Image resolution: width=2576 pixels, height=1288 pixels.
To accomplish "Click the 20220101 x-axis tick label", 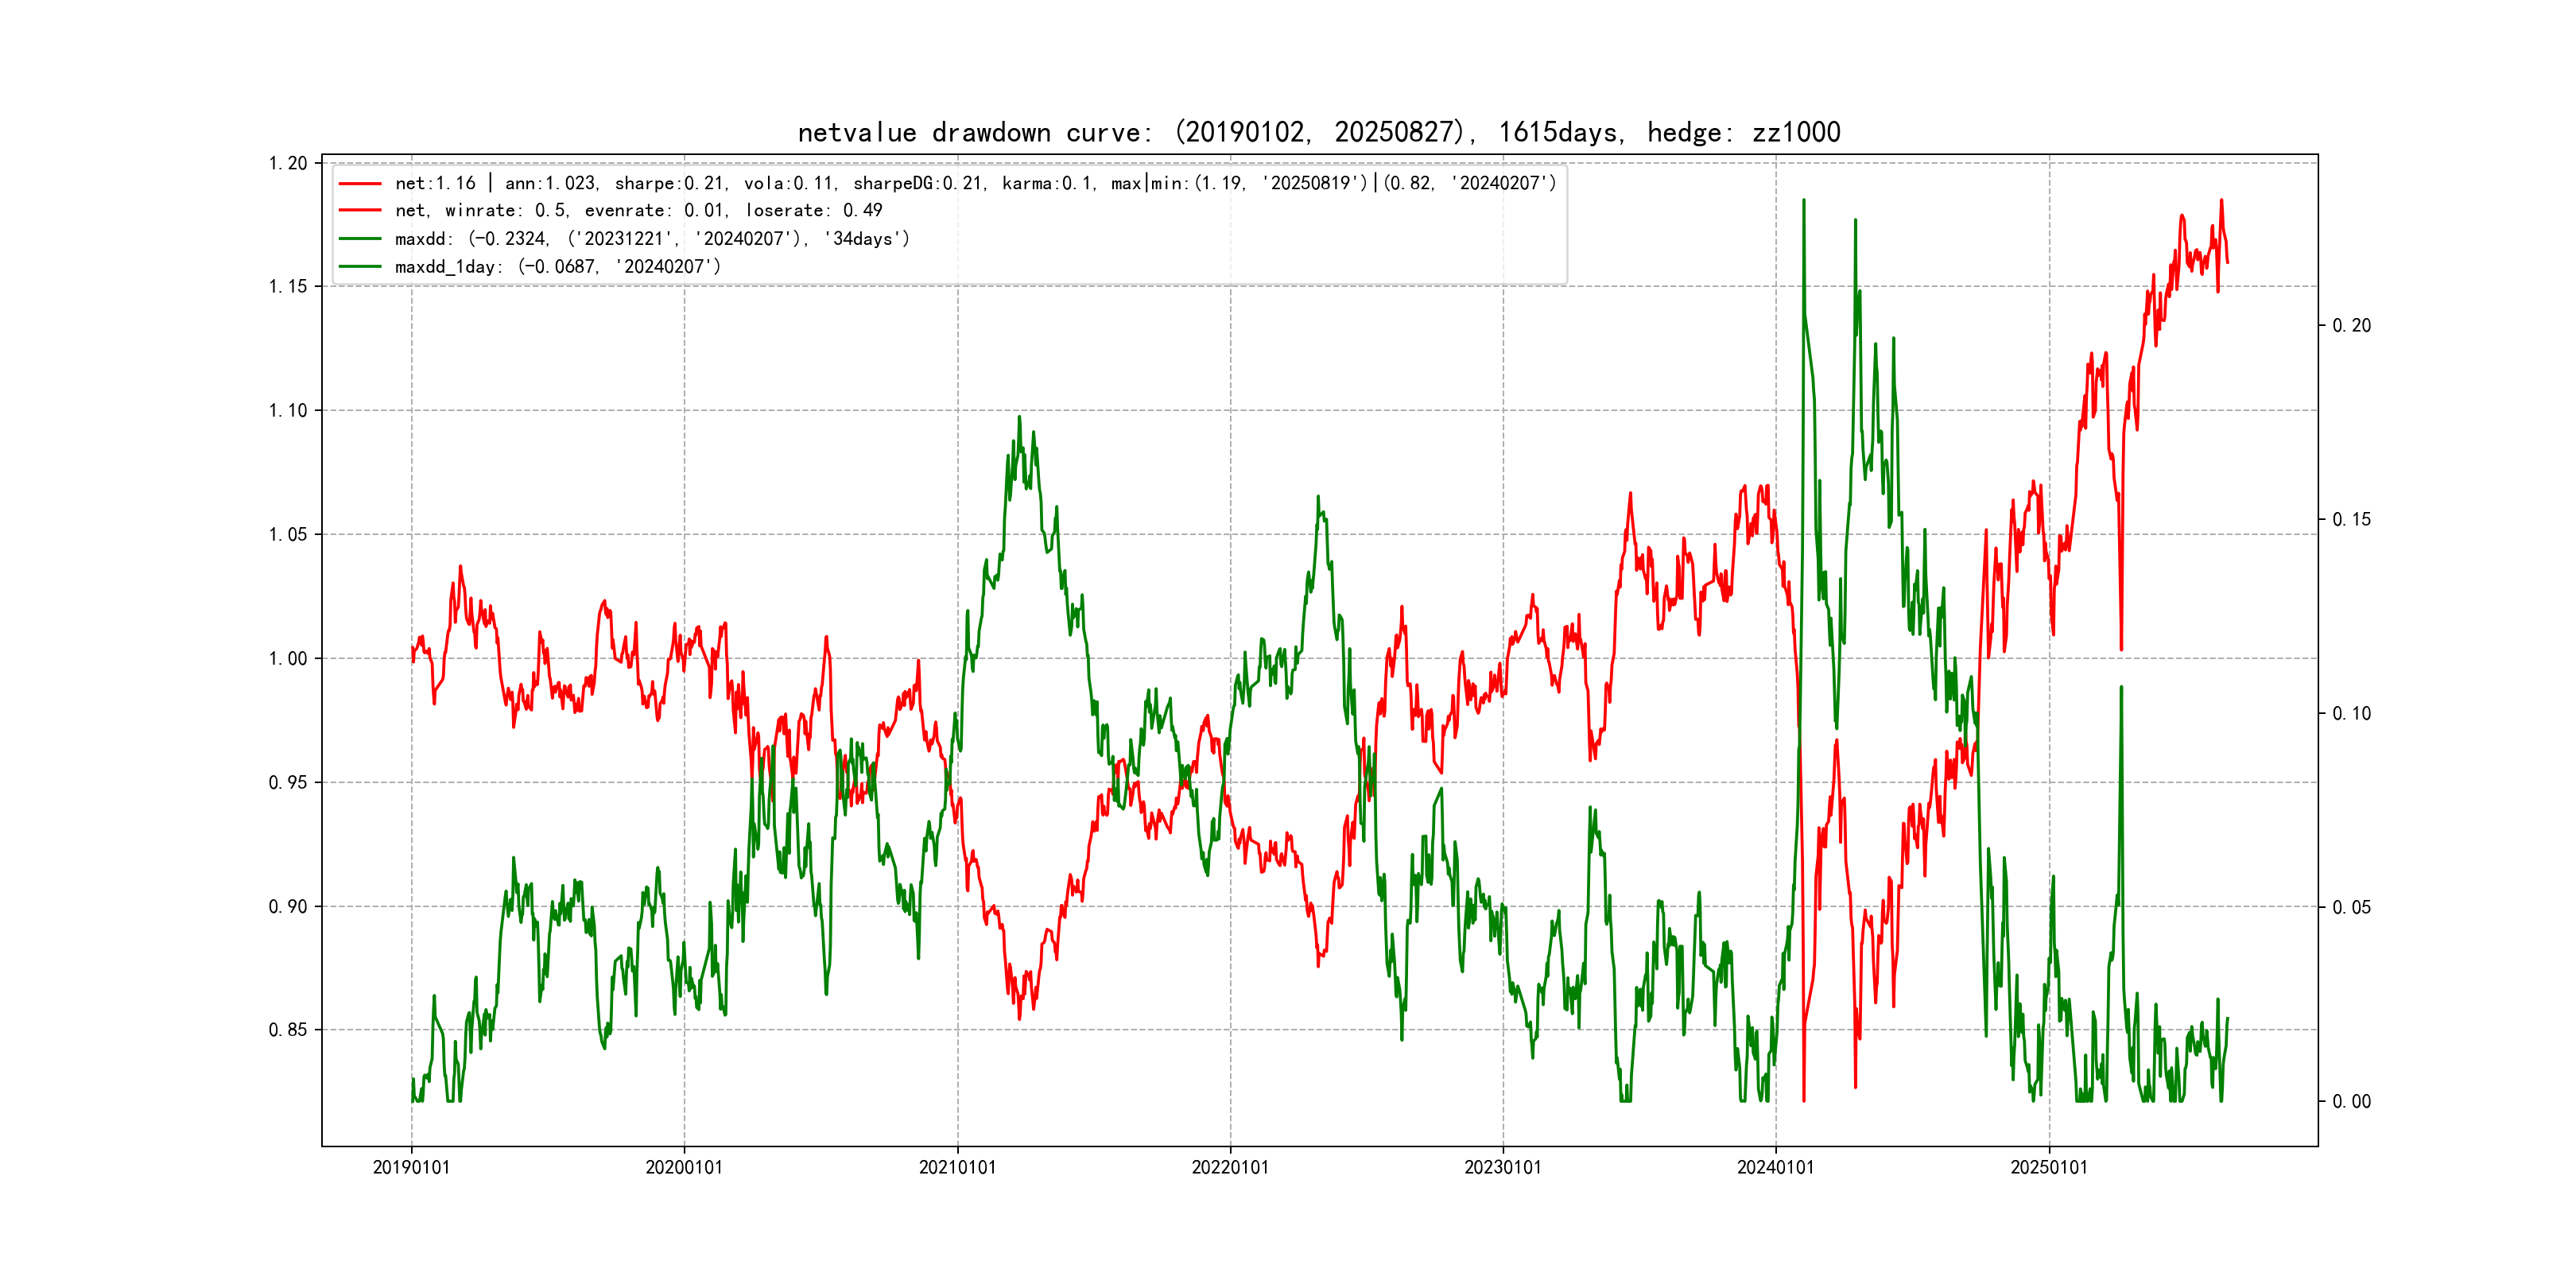I will (1230, 1168).
